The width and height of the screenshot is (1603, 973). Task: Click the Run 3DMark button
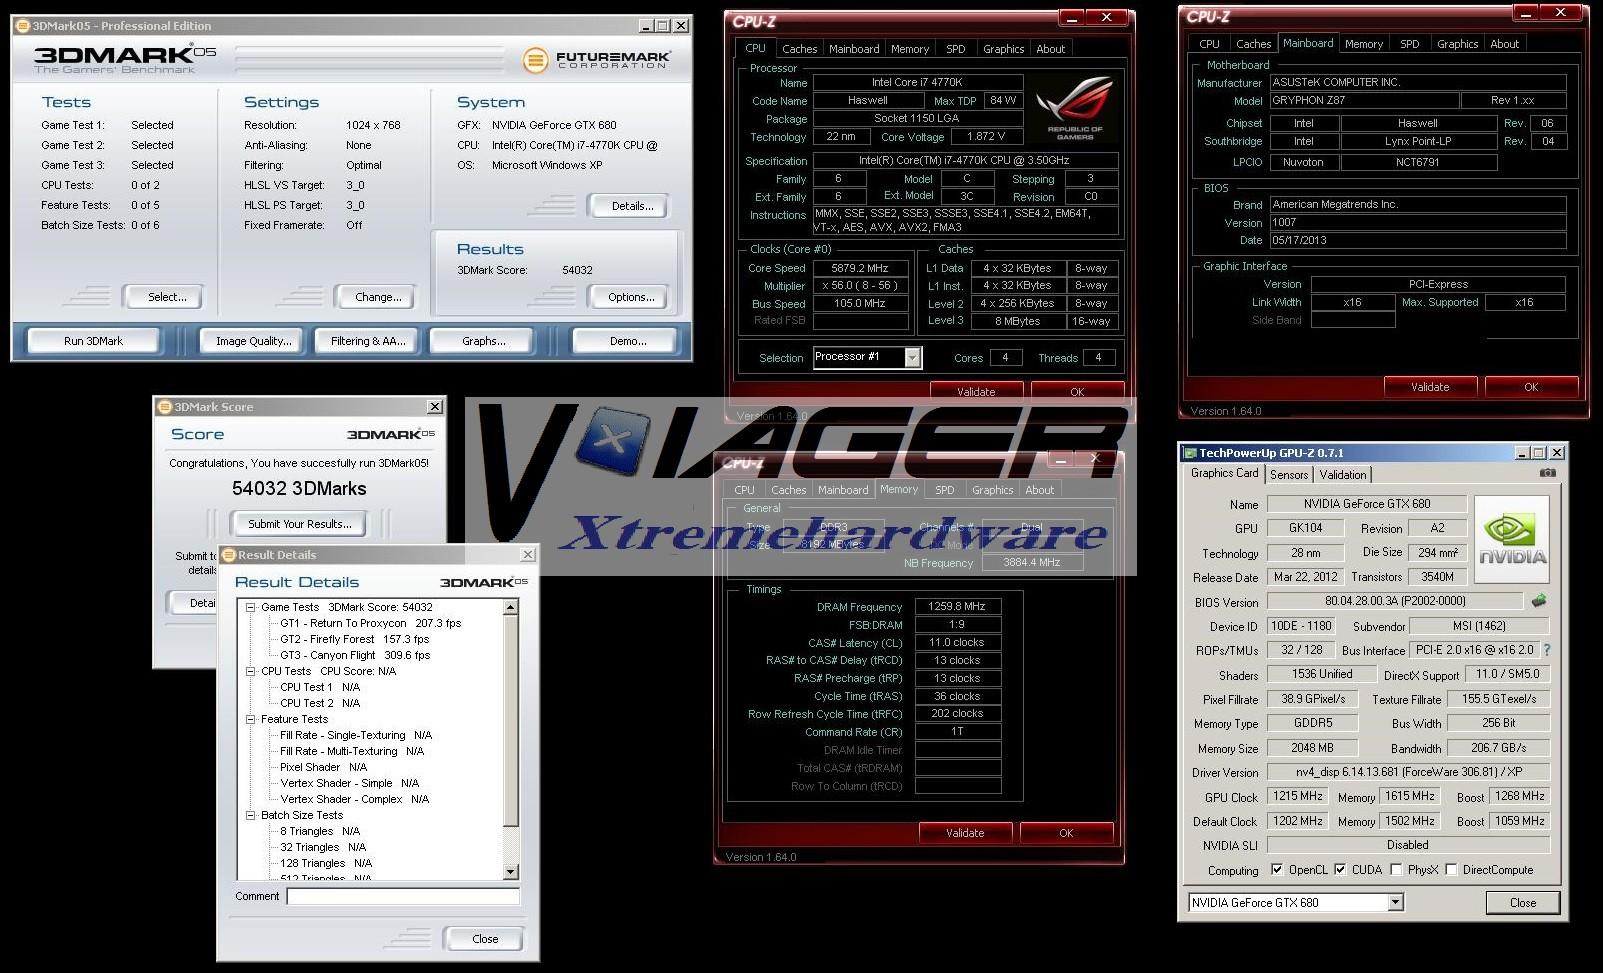[93, 341]
